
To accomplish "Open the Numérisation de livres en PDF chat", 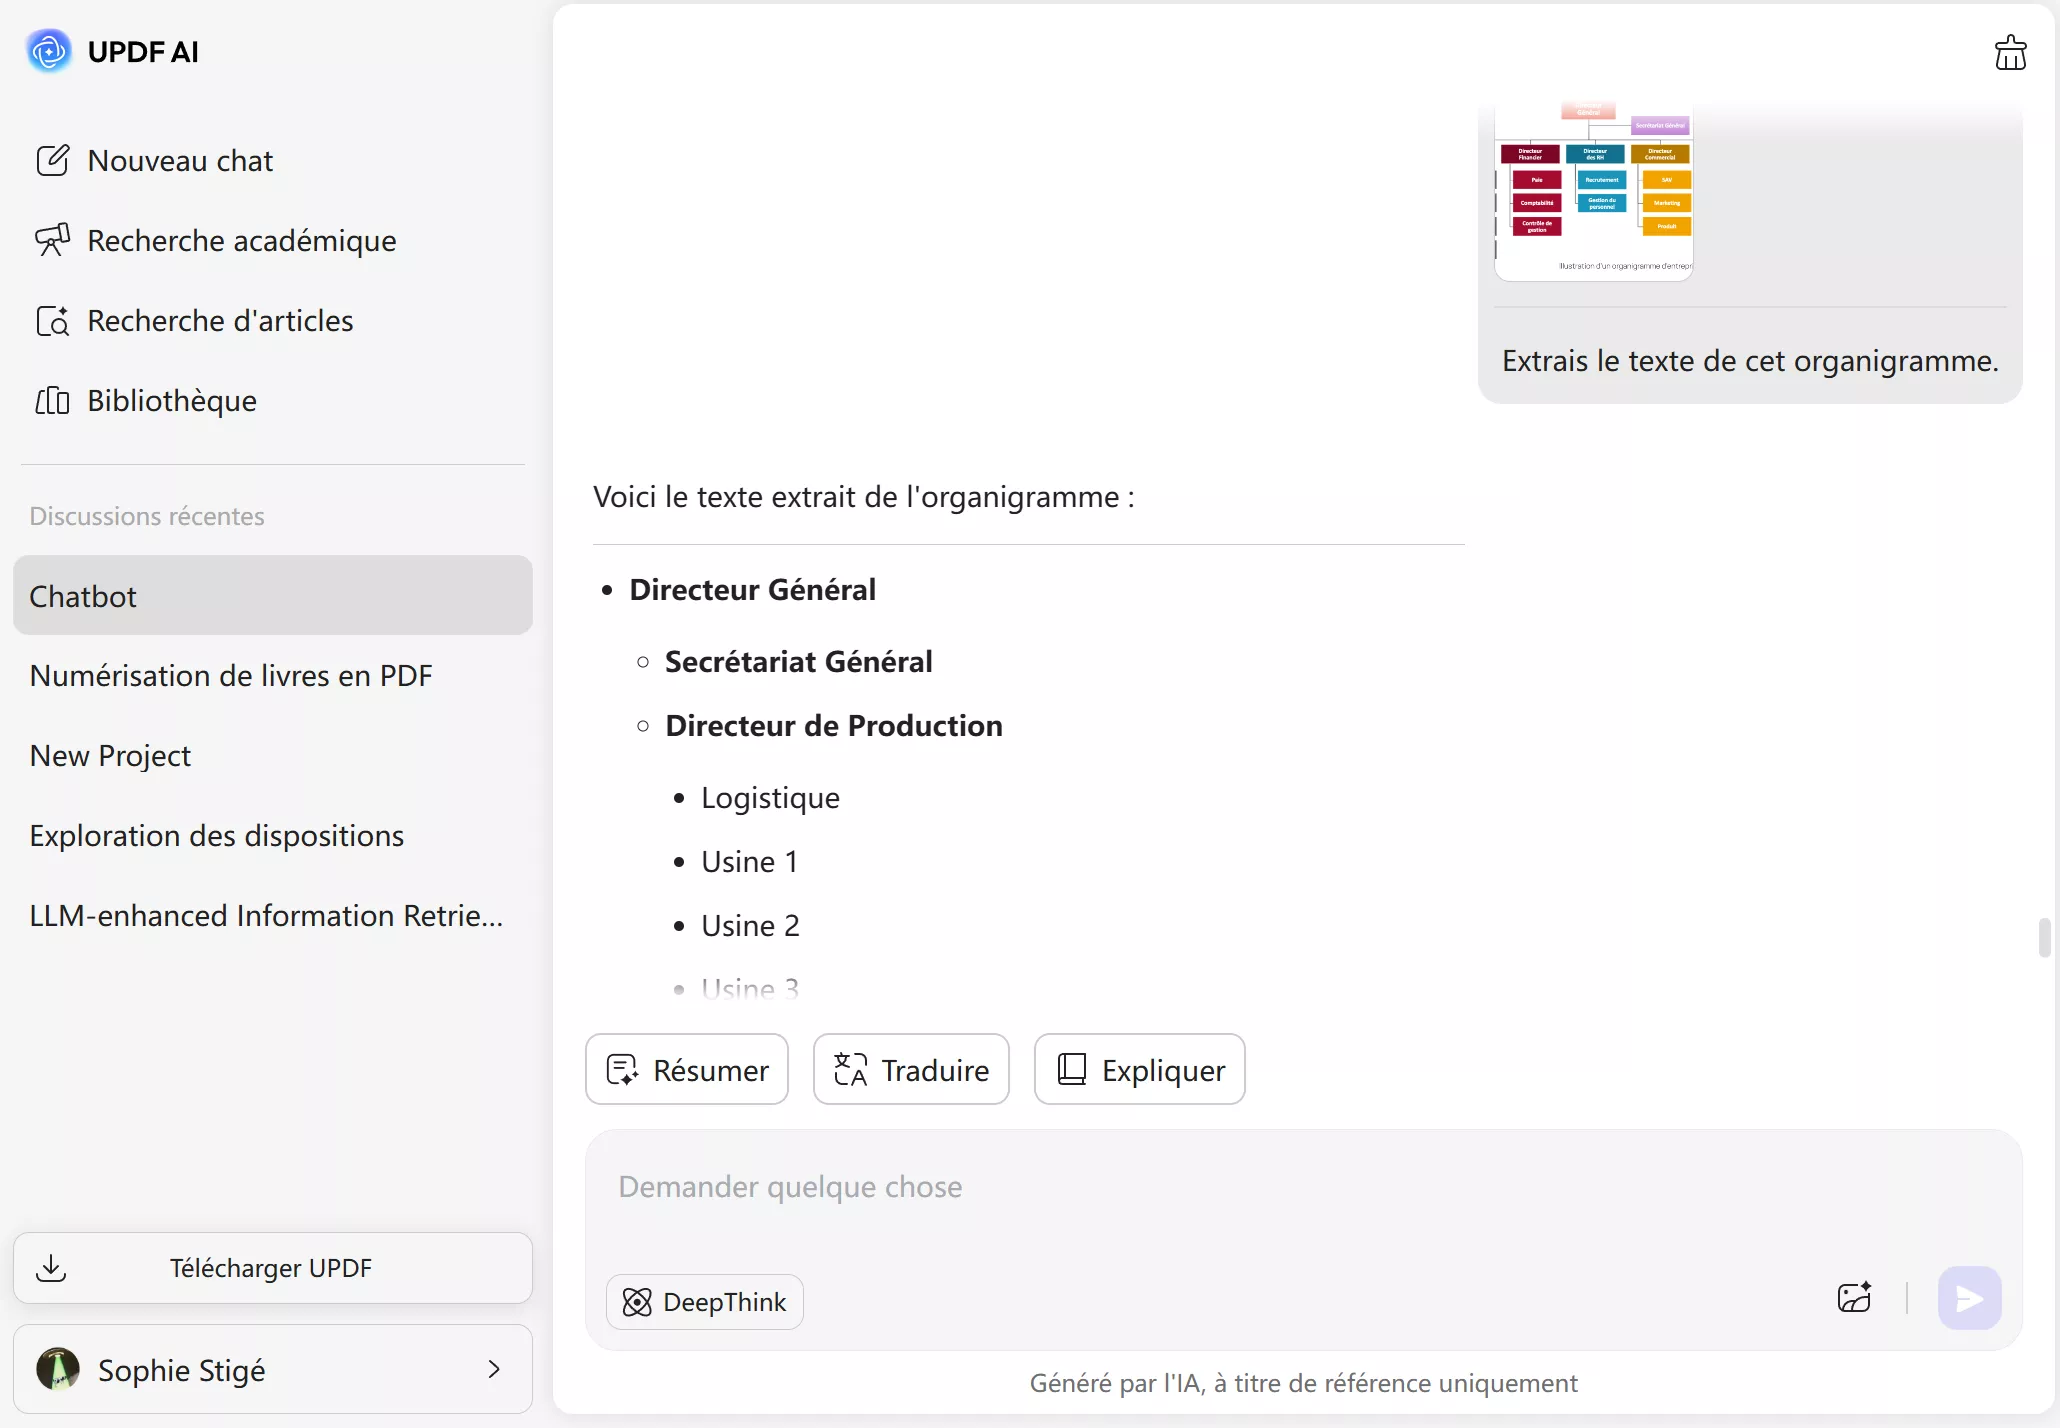I will pos(230,674).
